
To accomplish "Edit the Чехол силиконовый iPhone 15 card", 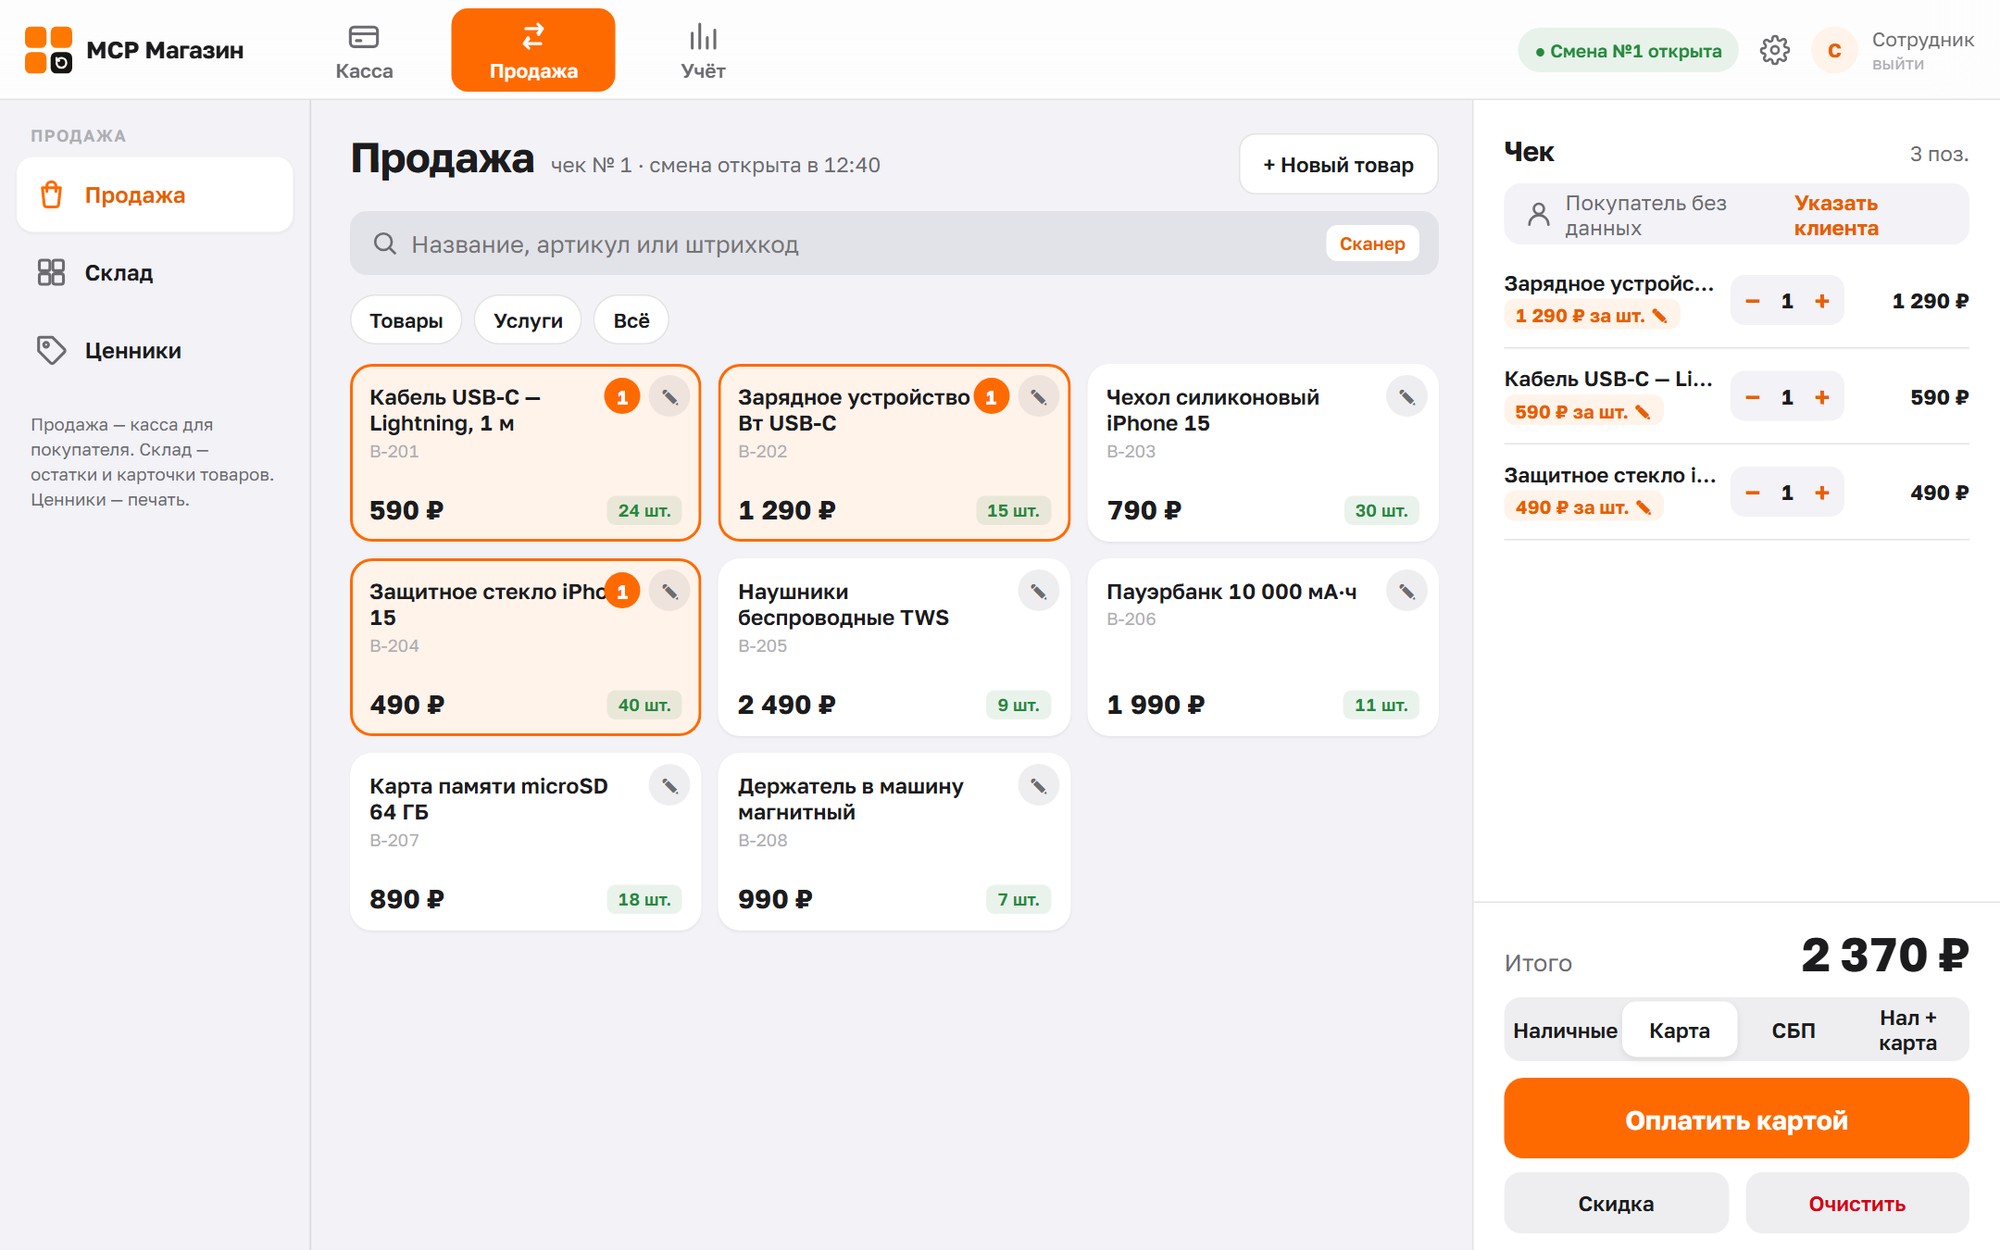I will pyautogui.click(x=1406, y=397).
